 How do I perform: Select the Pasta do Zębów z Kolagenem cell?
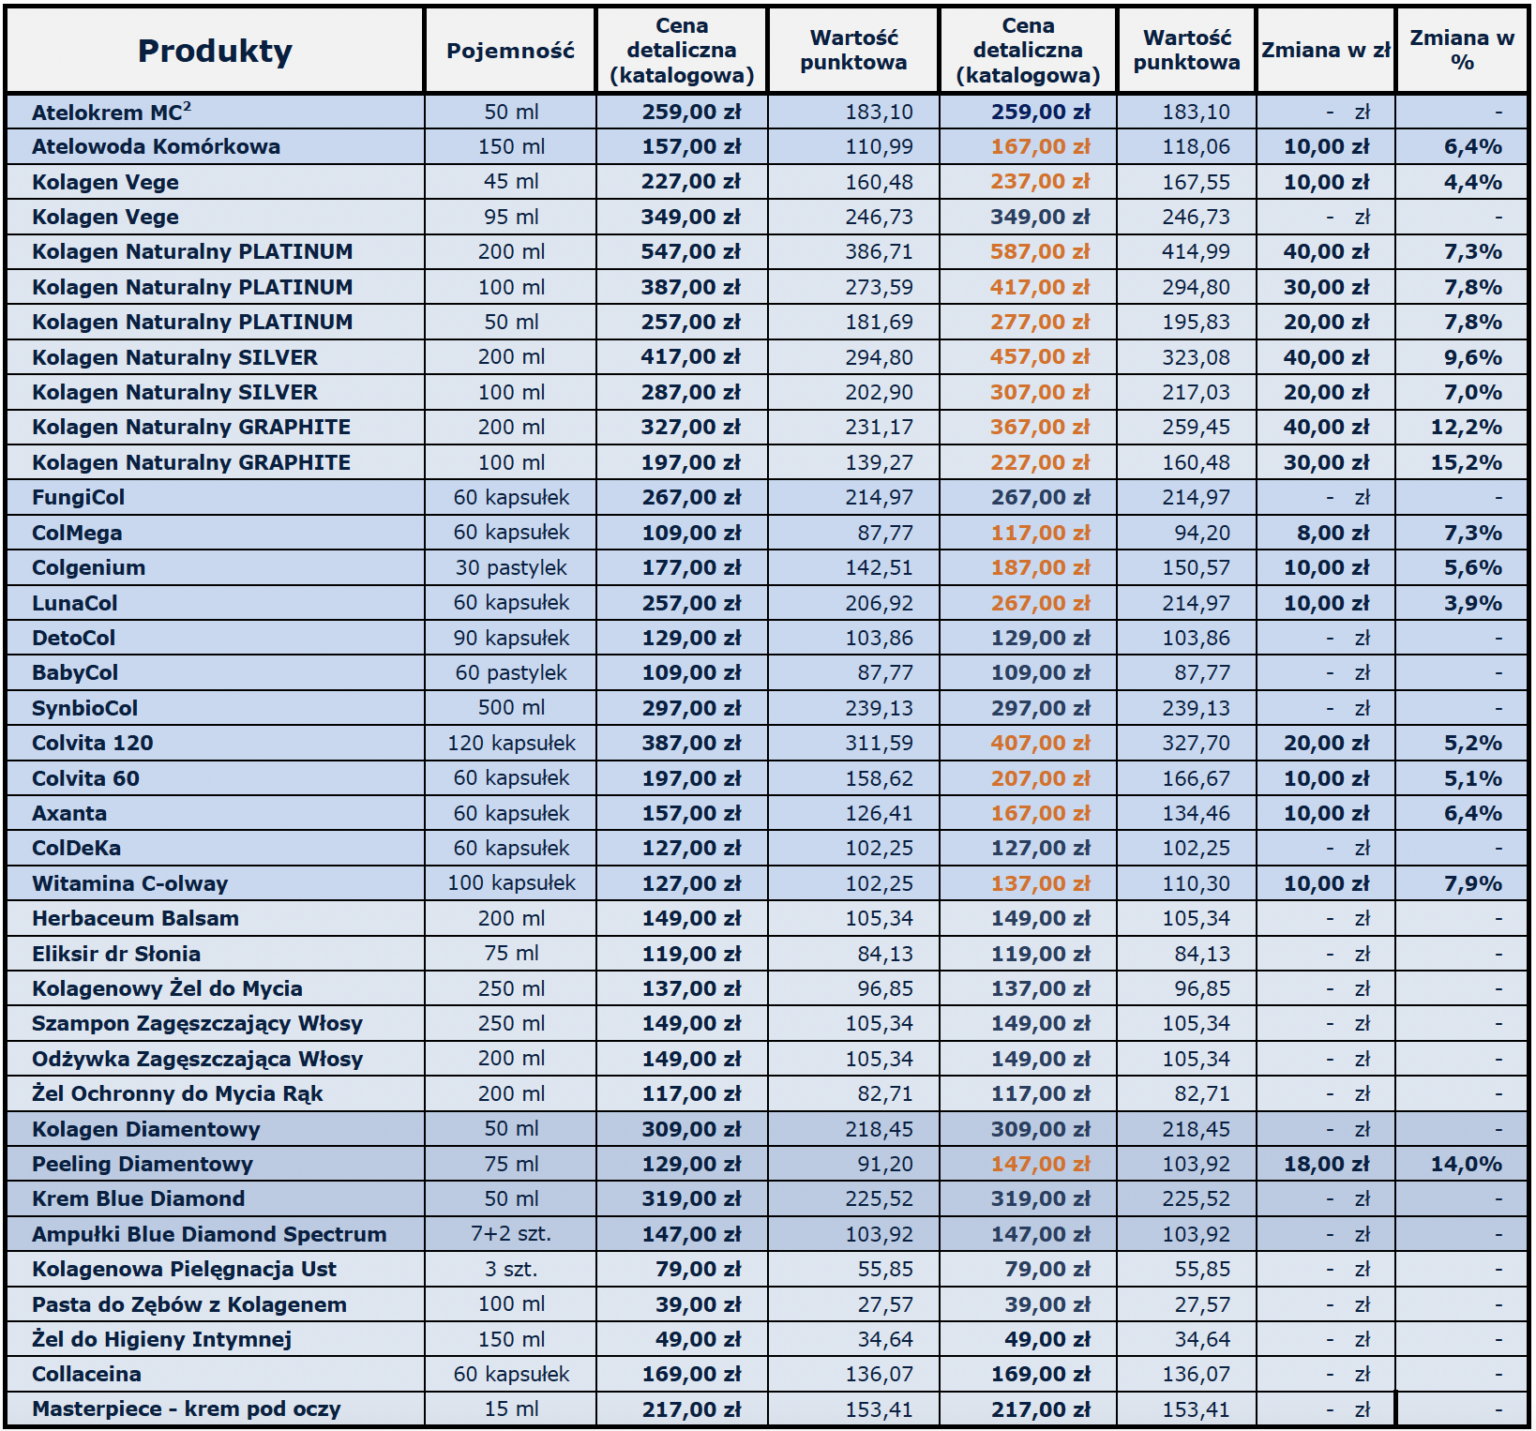[189, 1305]
